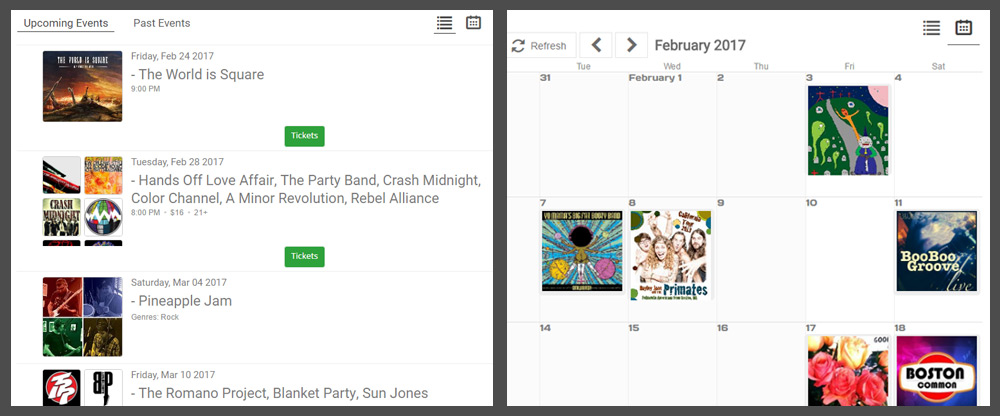Click Tickets button for Feb 28 show
This screenshot has height=416, width=1000.
304,256
